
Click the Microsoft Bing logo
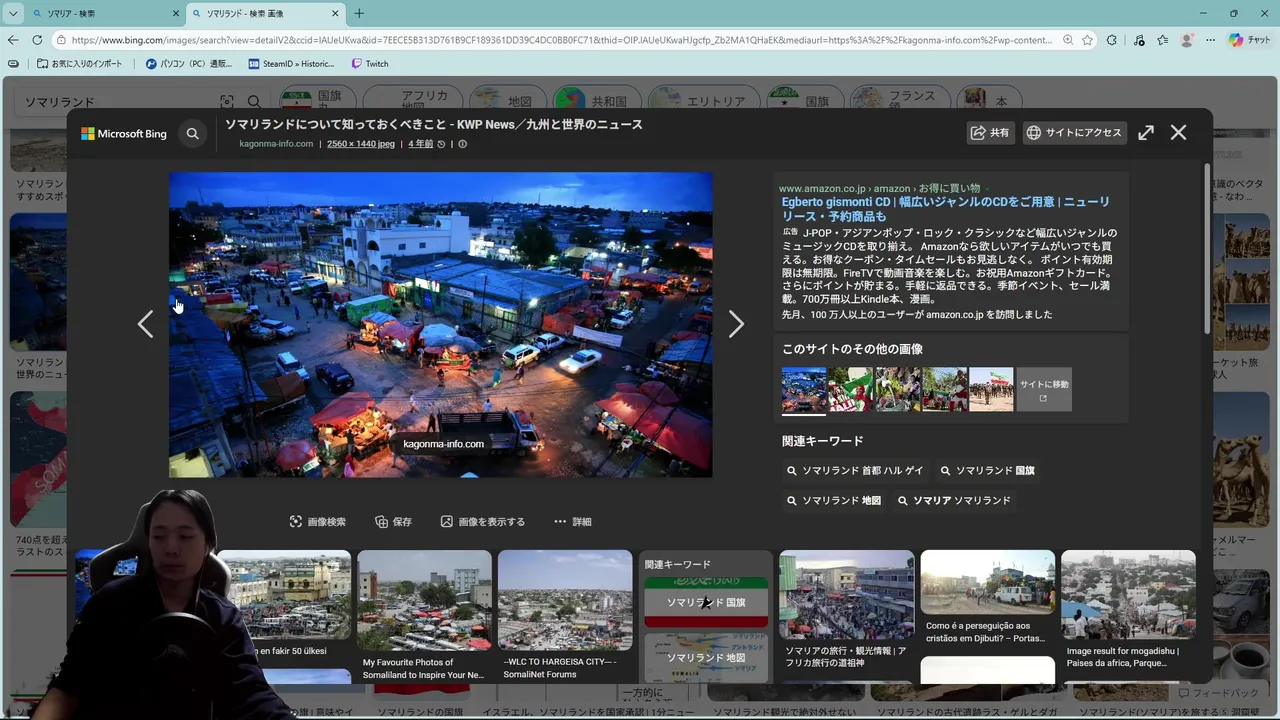pyautogui.click(x=124, y=133)
